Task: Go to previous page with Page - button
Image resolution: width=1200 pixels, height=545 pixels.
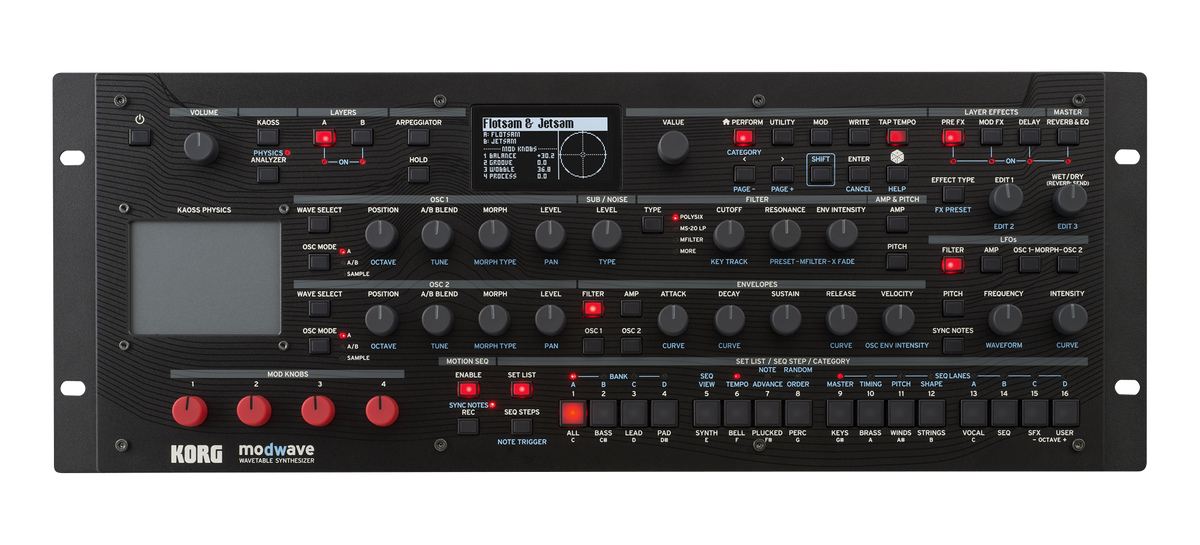Action: 743,172
